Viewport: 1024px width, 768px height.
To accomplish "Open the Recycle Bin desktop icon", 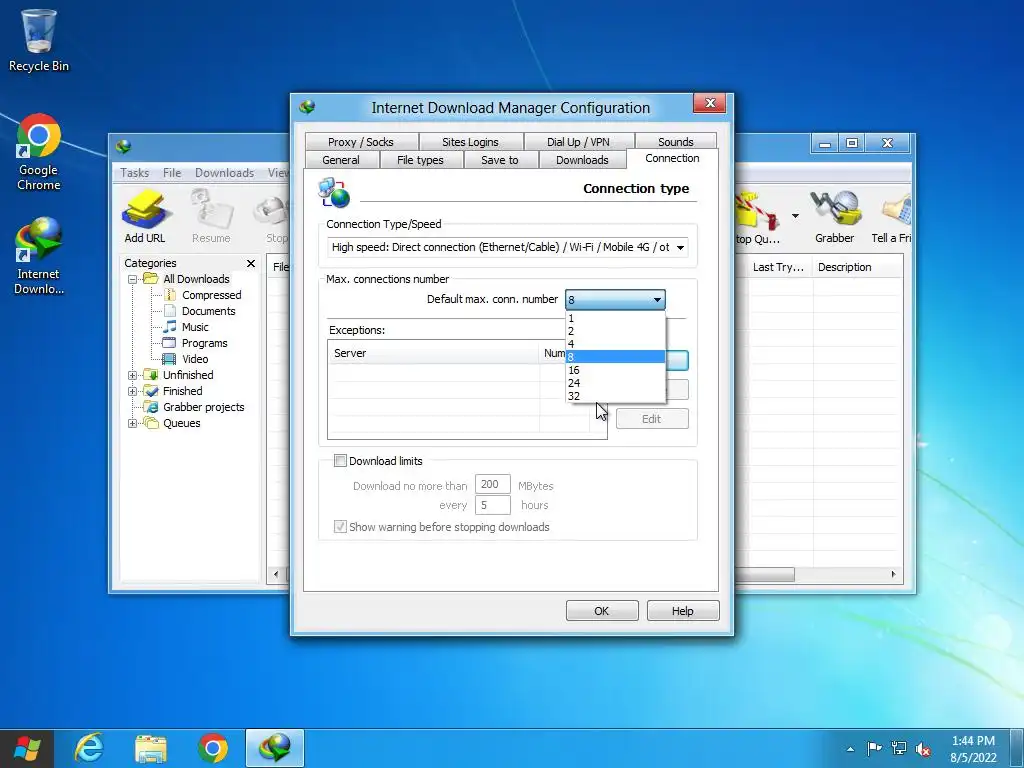I will (39, 40).
